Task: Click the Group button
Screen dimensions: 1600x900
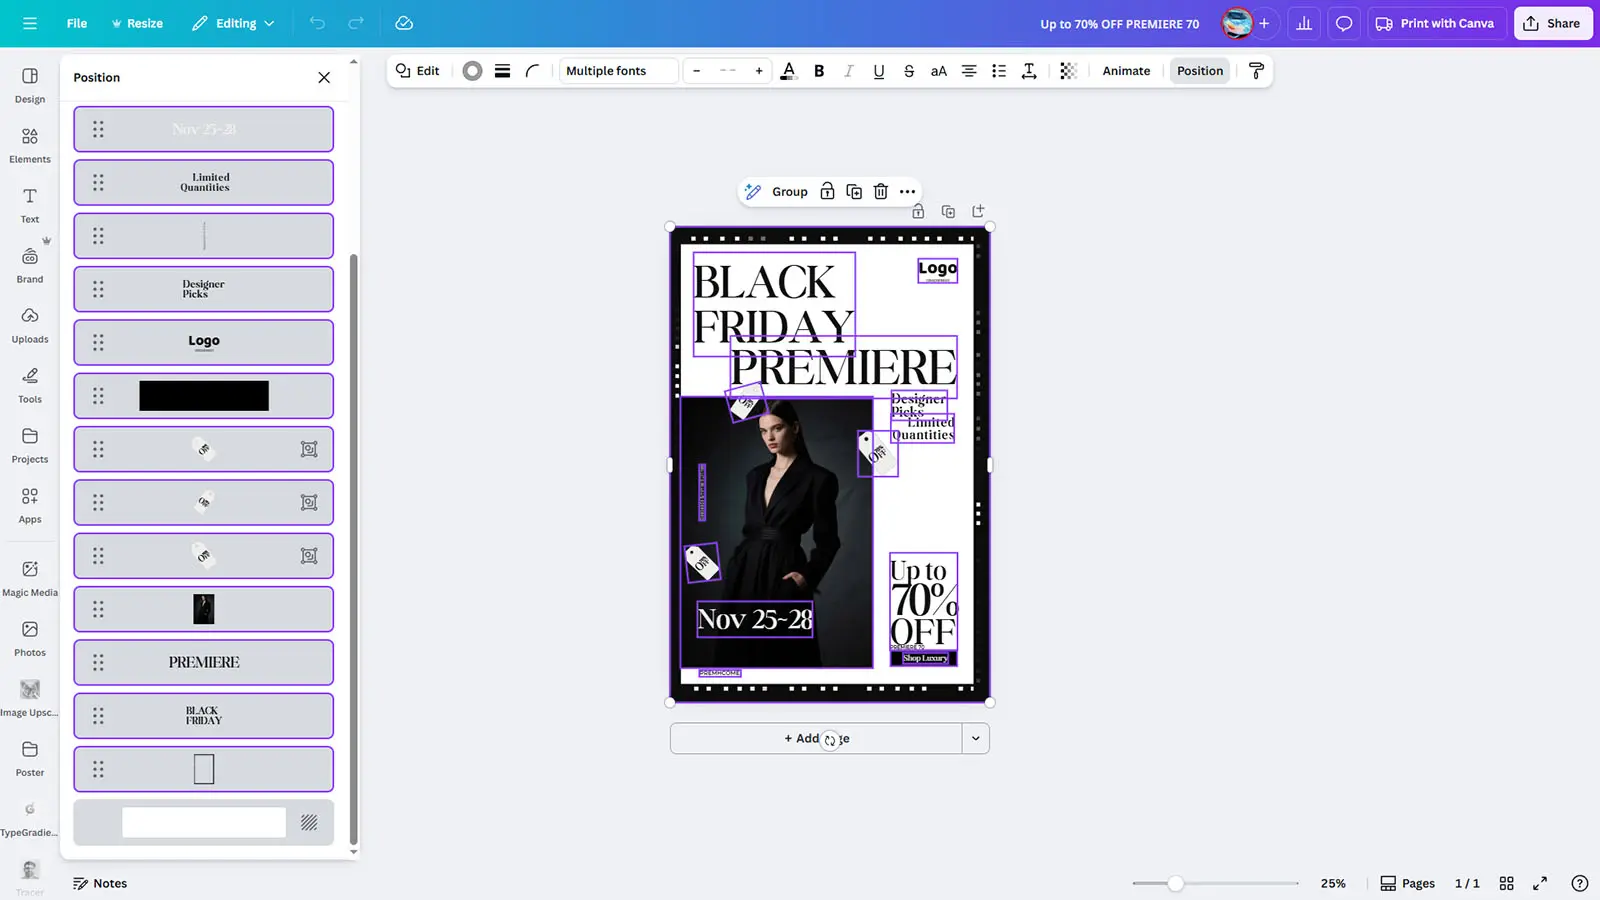Action: tap(788, 191)
